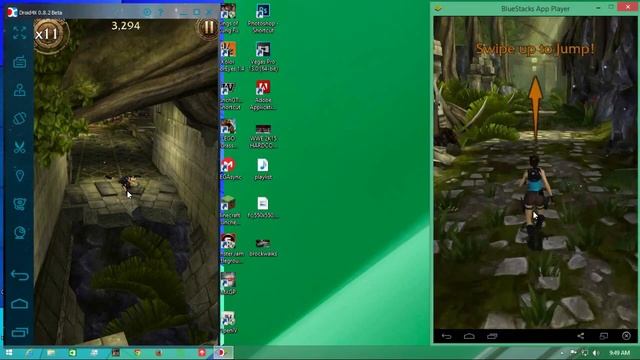Click scissors screenshot icon in Droid4X sidebar
This screenshot has height=360, width=640.
19,147
